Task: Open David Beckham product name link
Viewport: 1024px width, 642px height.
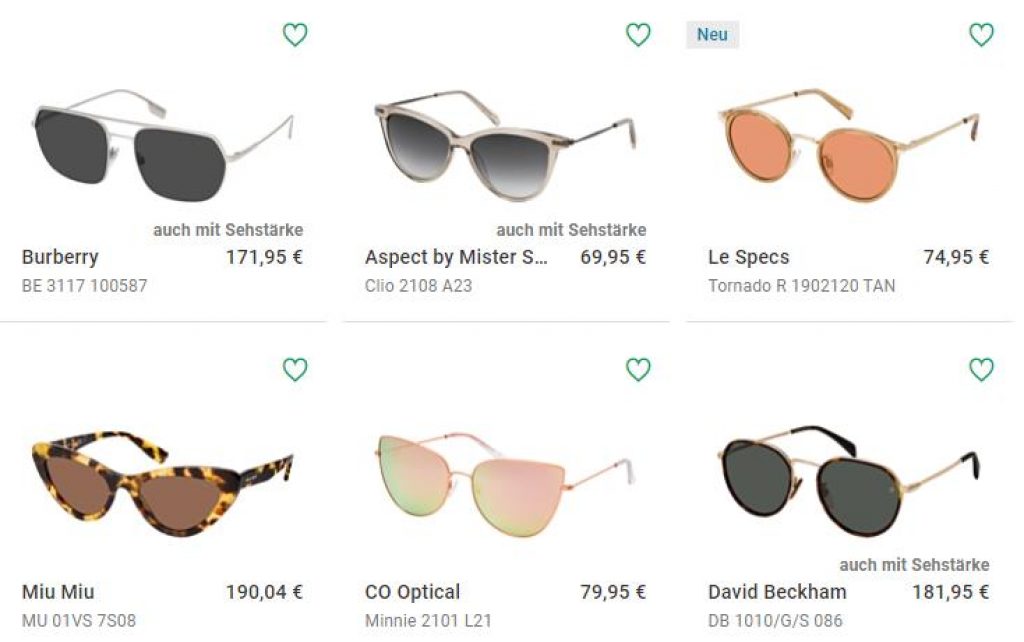Action: click(777, 592)
